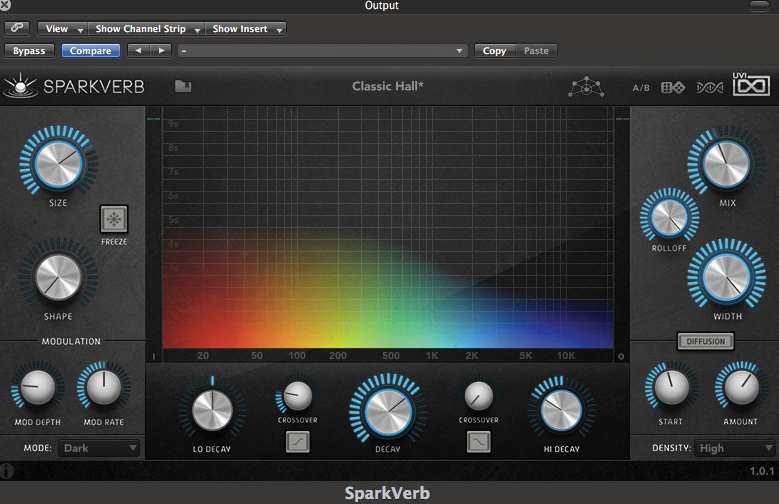Open the info icon at bottom left
The width and height of the screenshot is (779, 504).
6,471
